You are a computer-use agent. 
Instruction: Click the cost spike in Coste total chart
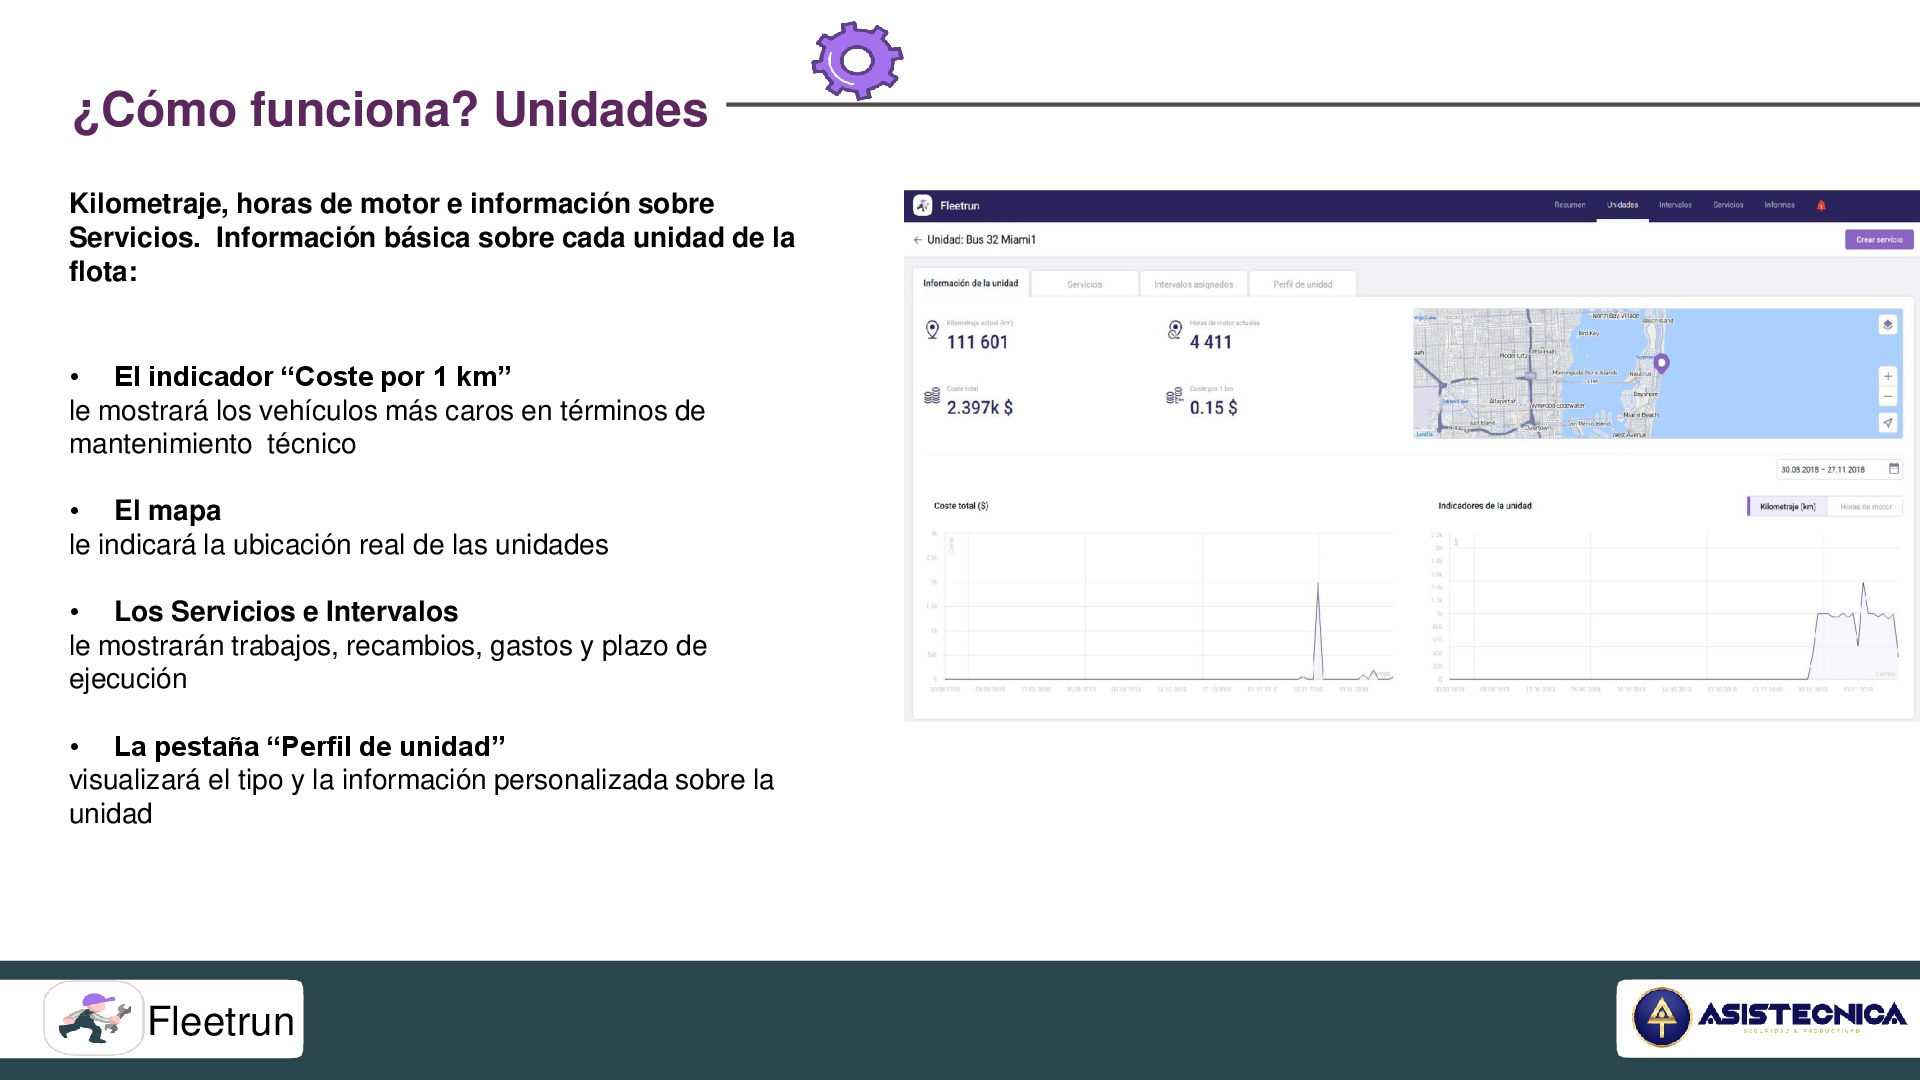click(1318, 590)
